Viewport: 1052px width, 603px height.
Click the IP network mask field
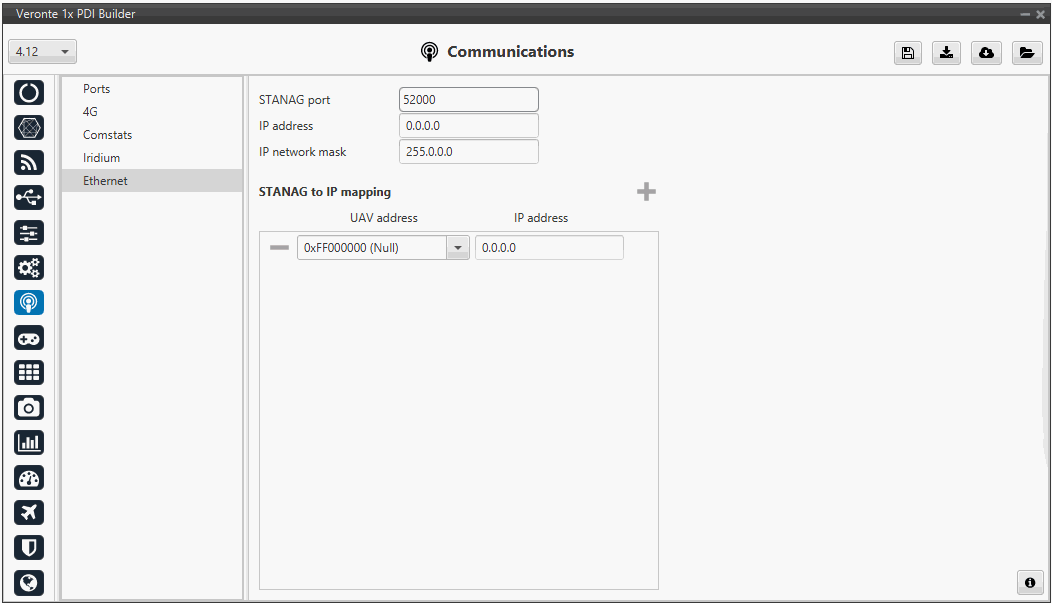(x=468, y=152)
